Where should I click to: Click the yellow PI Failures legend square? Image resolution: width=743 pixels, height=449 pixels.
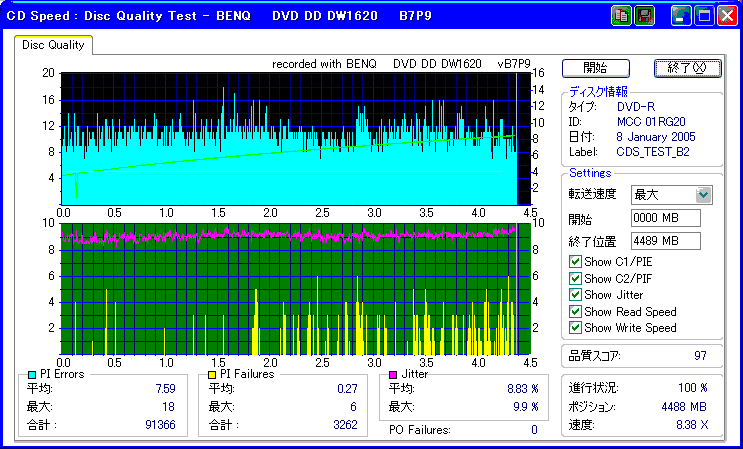(212, 374)
